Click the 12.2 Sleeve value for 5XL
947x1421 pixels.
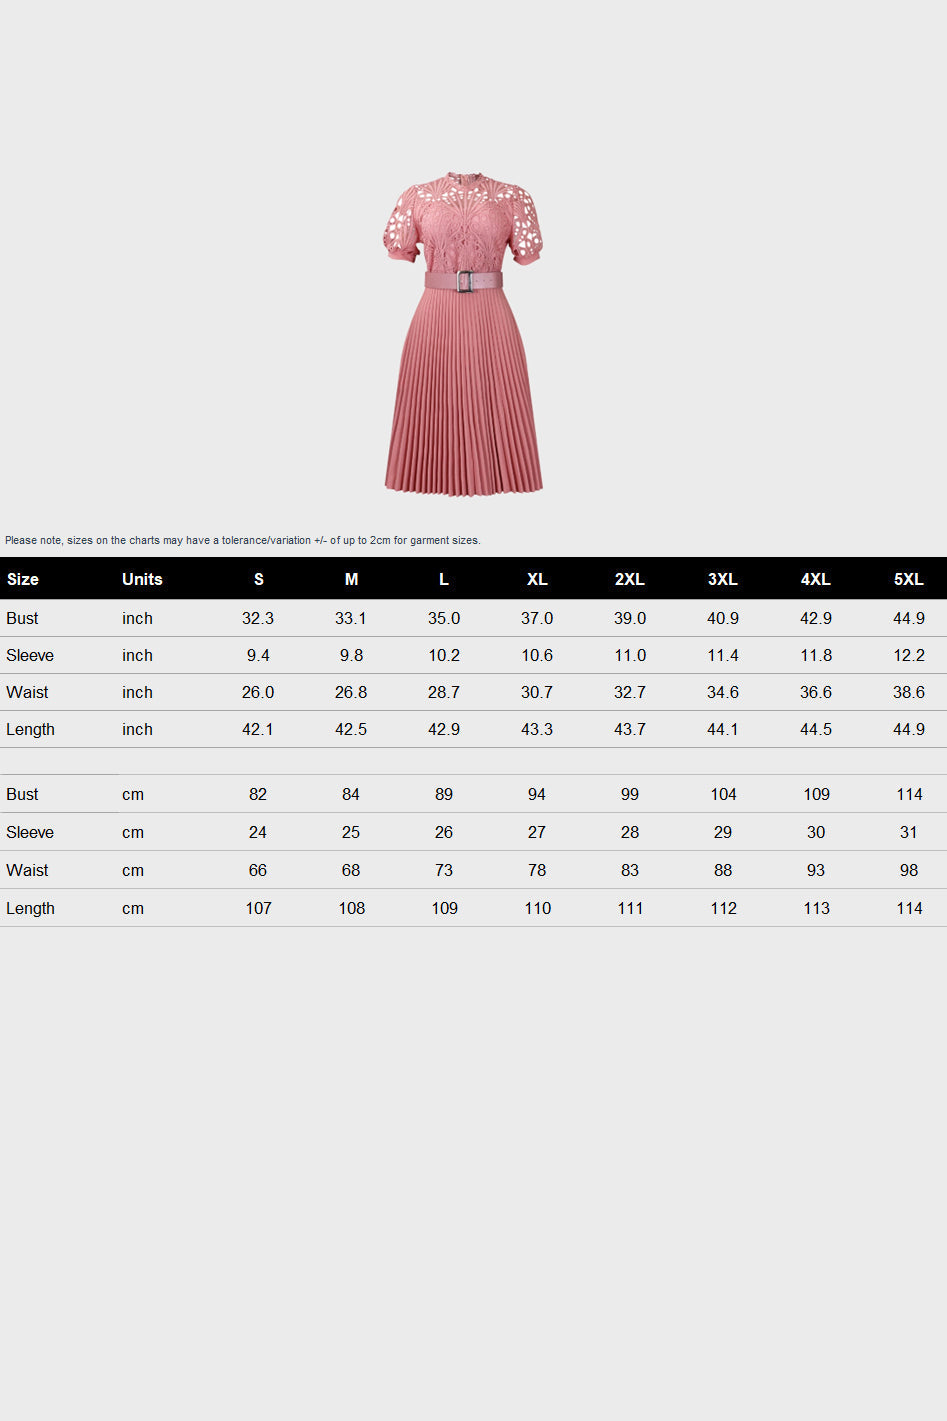[908, 655]
